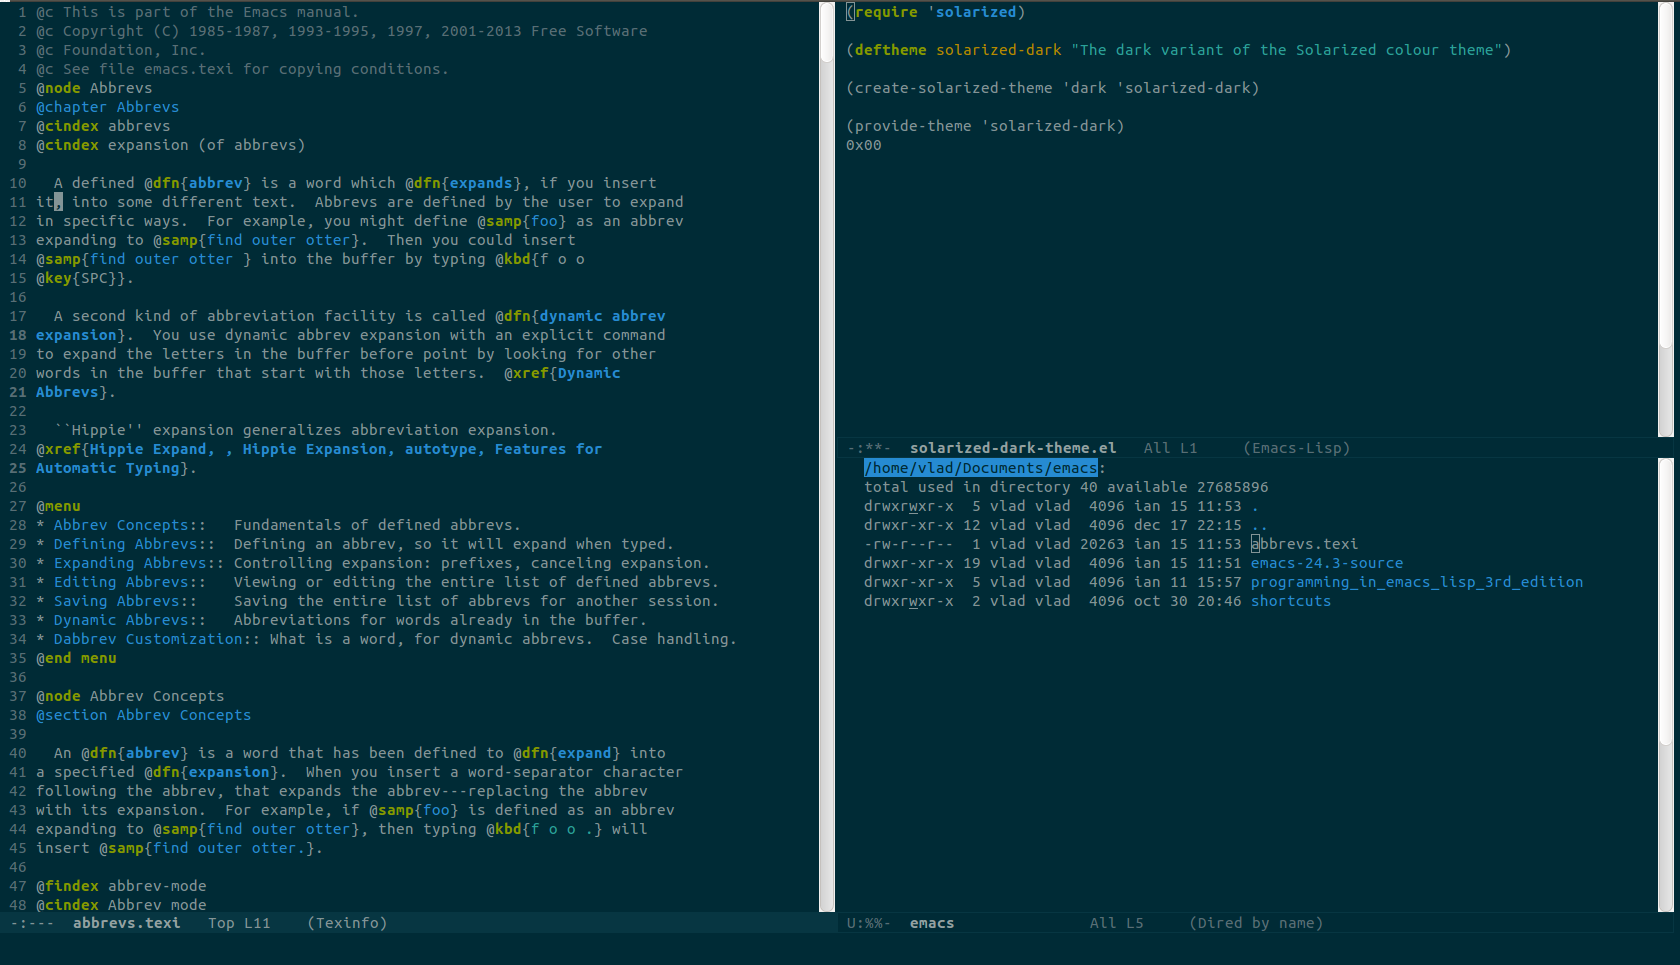
Task: Click 'Automatic Typing}' on line 25
Action: coord(112,468)
